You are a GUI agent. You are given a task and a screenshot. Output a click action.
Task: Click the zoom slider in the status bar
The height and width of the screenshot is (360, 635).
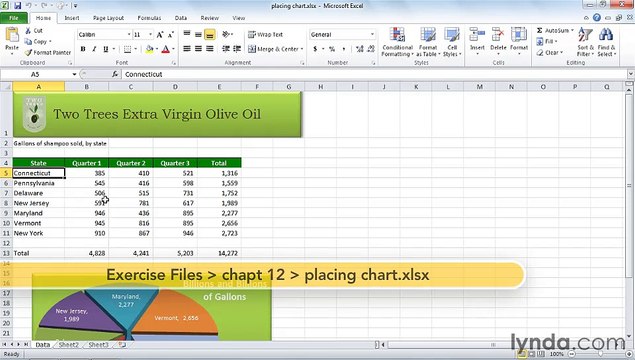[x=600, y=354]
